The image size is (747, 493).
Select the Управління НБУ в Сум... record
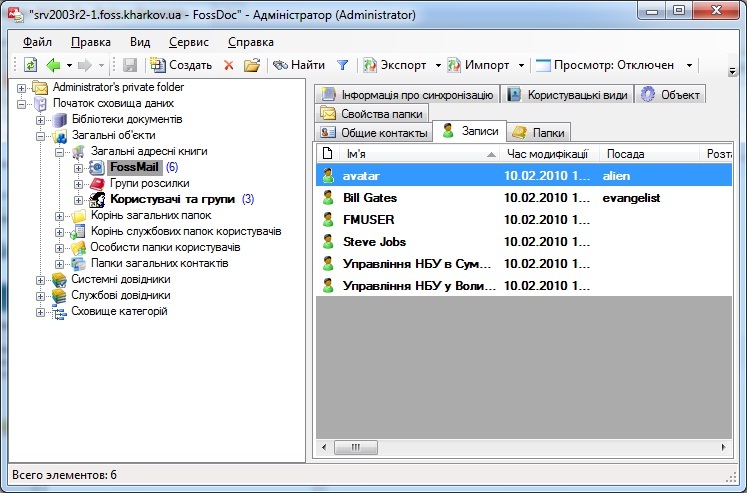point(524,263)
